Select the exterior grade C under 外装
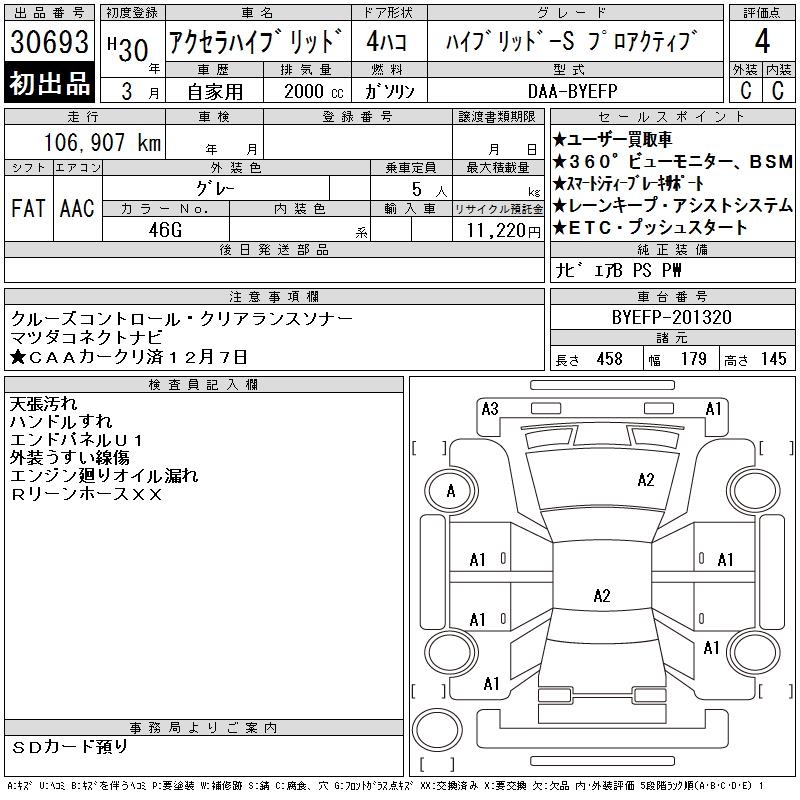 (x=745, y=91)
